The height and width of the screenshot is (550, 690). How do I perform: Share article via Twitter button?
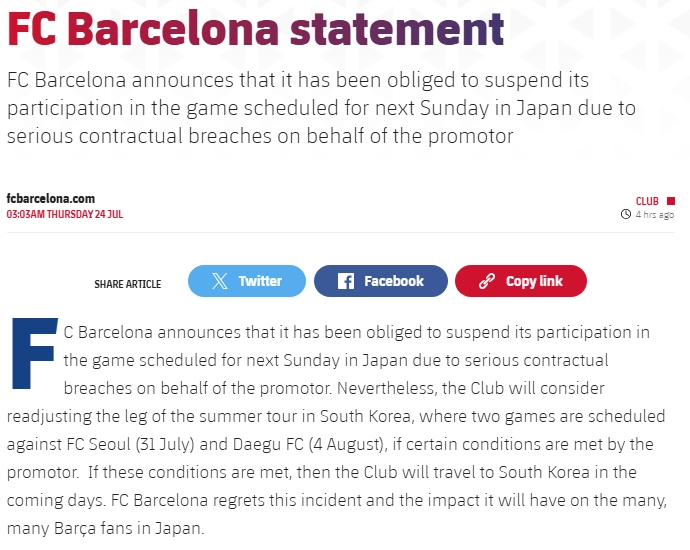[246, 281]
